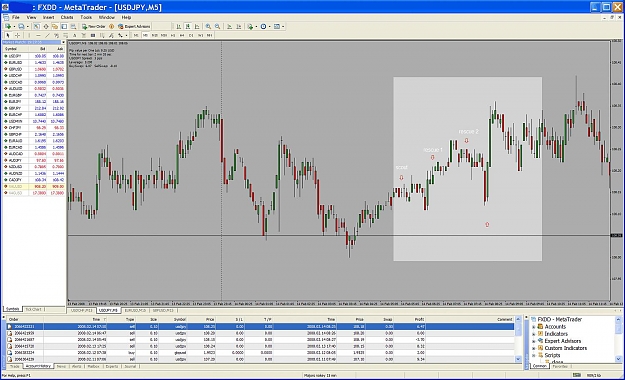
Task: Switch to the EURUSD chart tab
Action: pyautogui.click(x=135, y=310)
